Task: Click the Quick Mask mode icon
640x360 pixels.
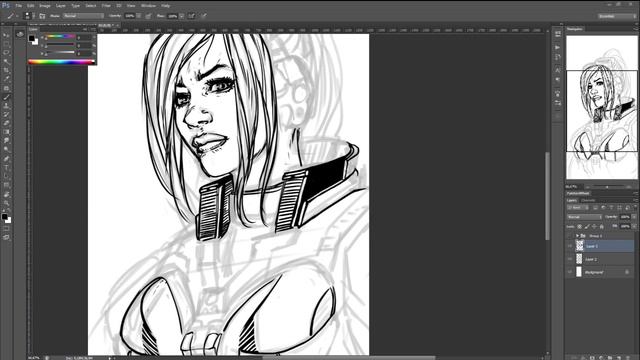Action: 6,229
